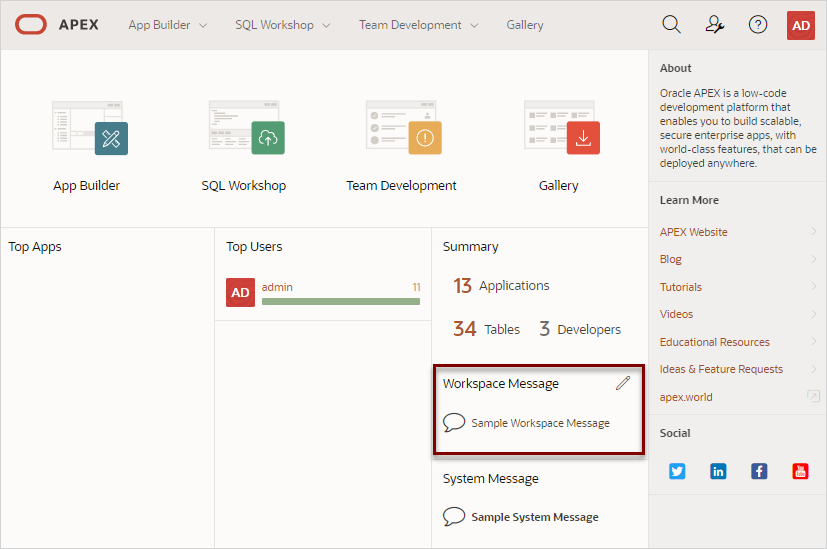
Task: Open the YouTube social icon
Action: pos(800,471)
